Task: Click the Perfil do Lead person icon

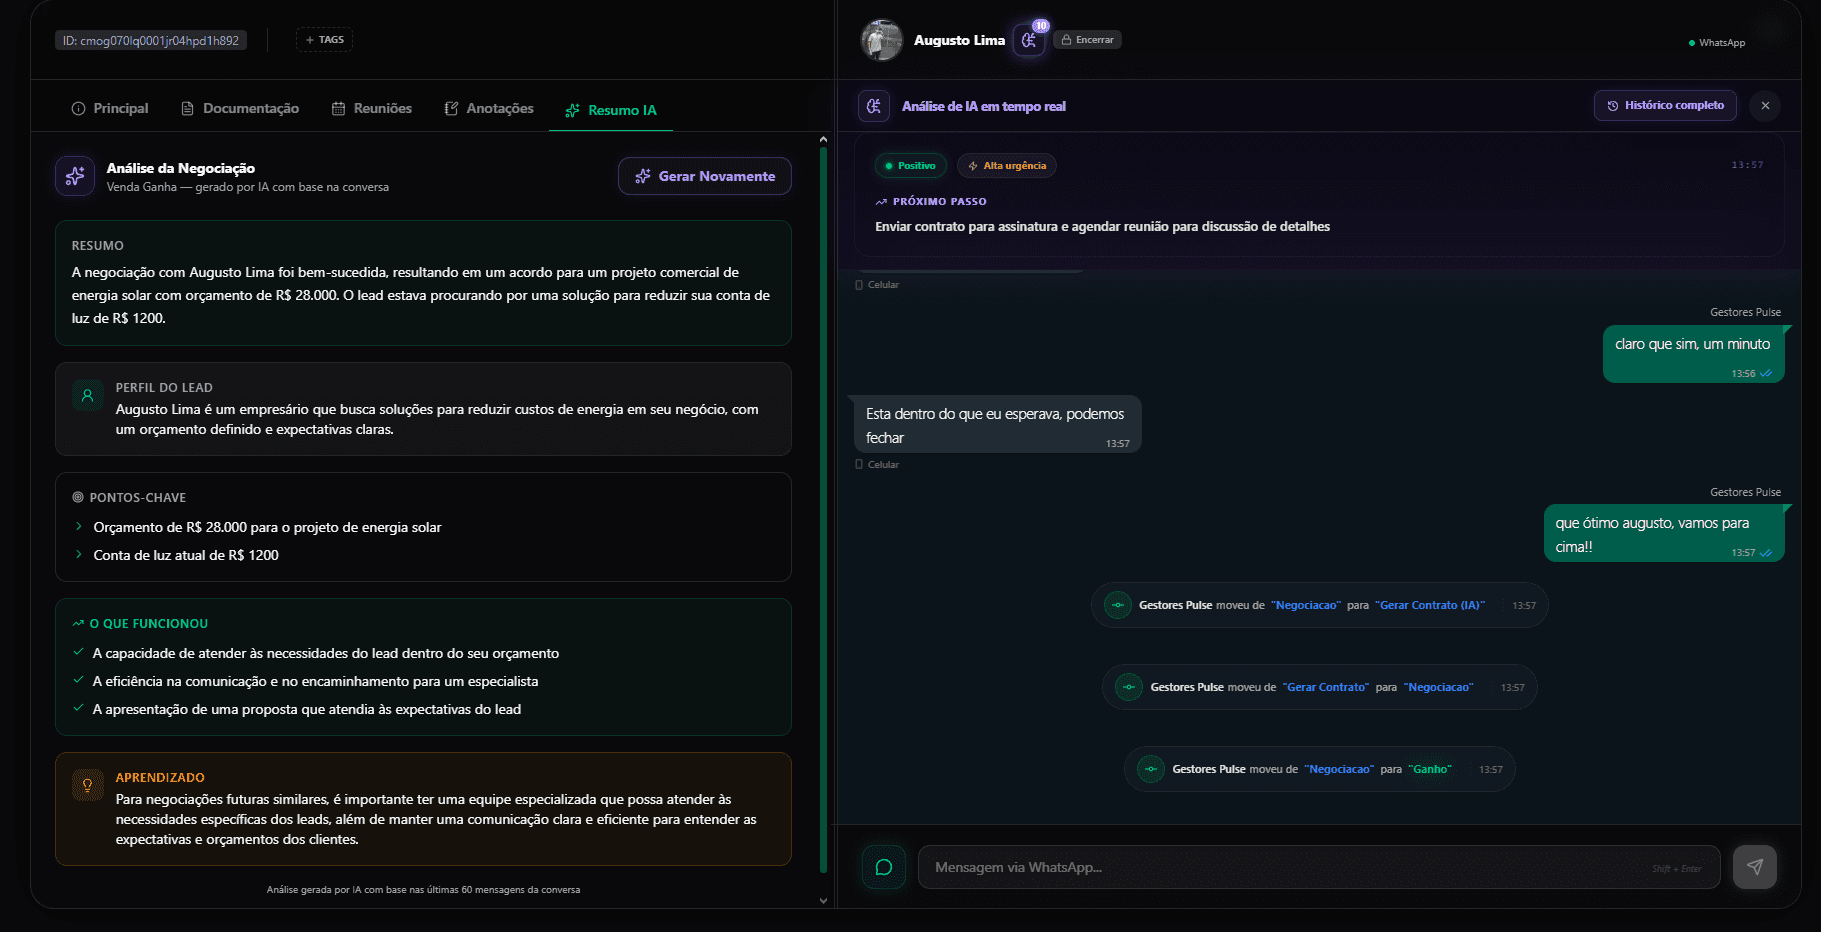Action: pos(88,395)
